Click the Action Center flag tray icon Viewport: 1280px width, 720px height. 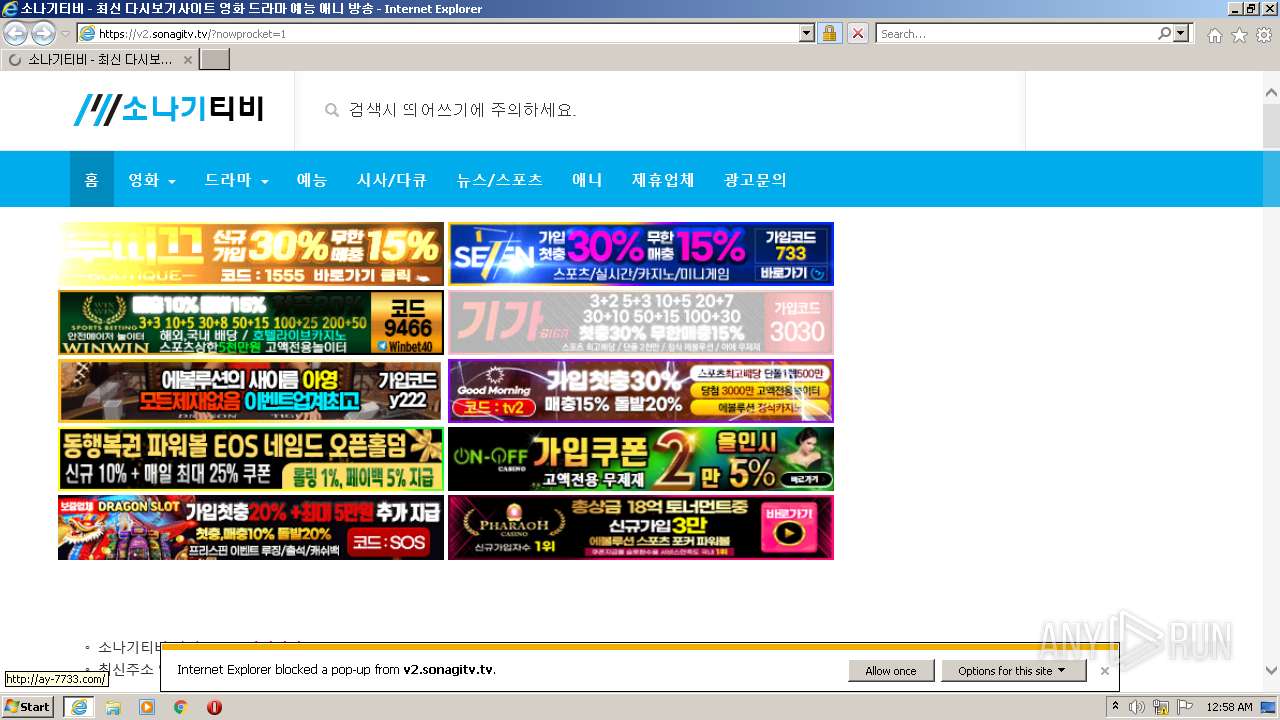1184,707
